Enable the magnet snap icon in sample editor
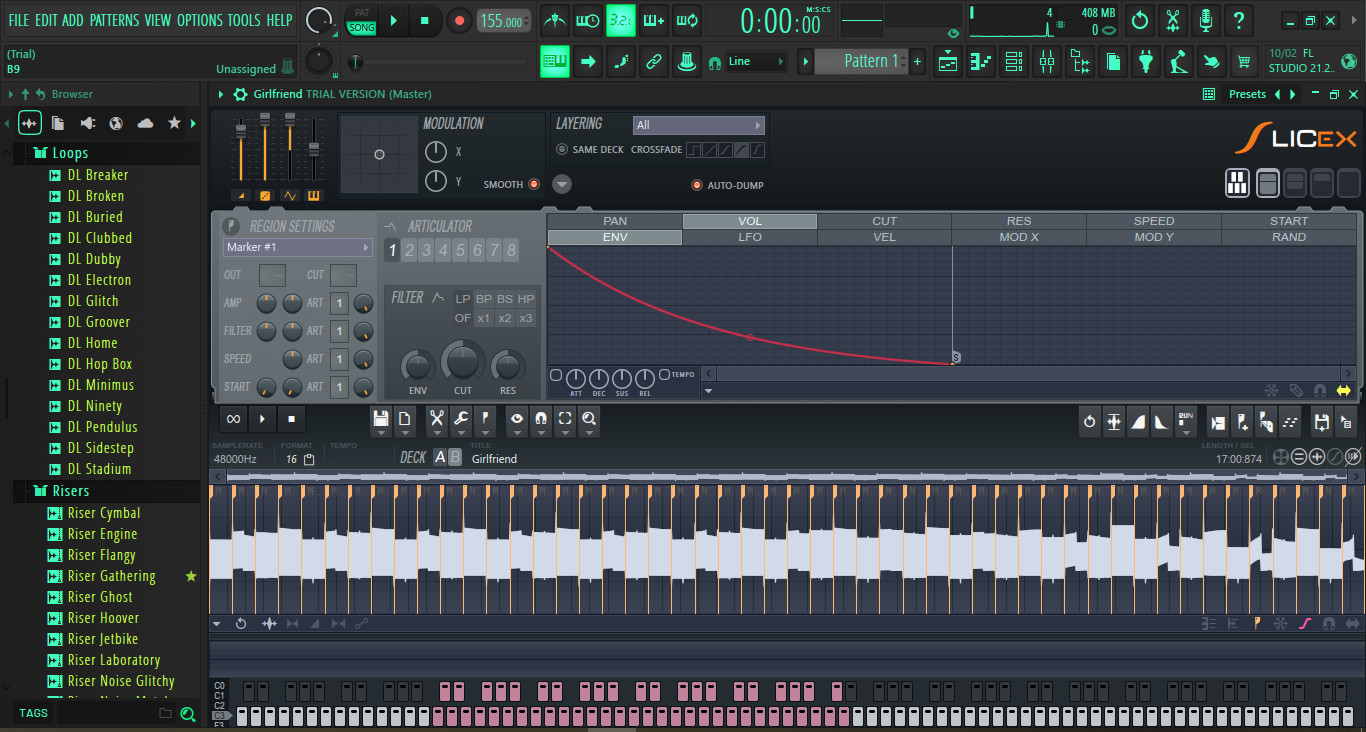The width and height of the screenshot is (1366, 732). pyautogui.click(x=540, y=418)
